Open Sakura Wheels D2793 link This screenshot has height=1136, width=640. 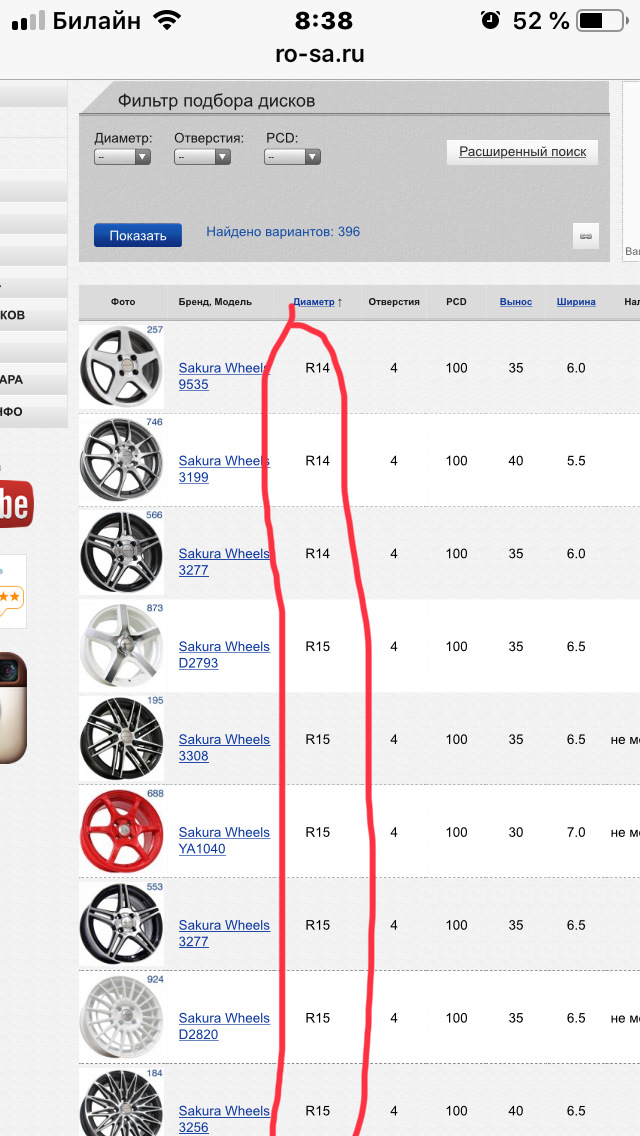pyautogui.click(x=224, y=654)
